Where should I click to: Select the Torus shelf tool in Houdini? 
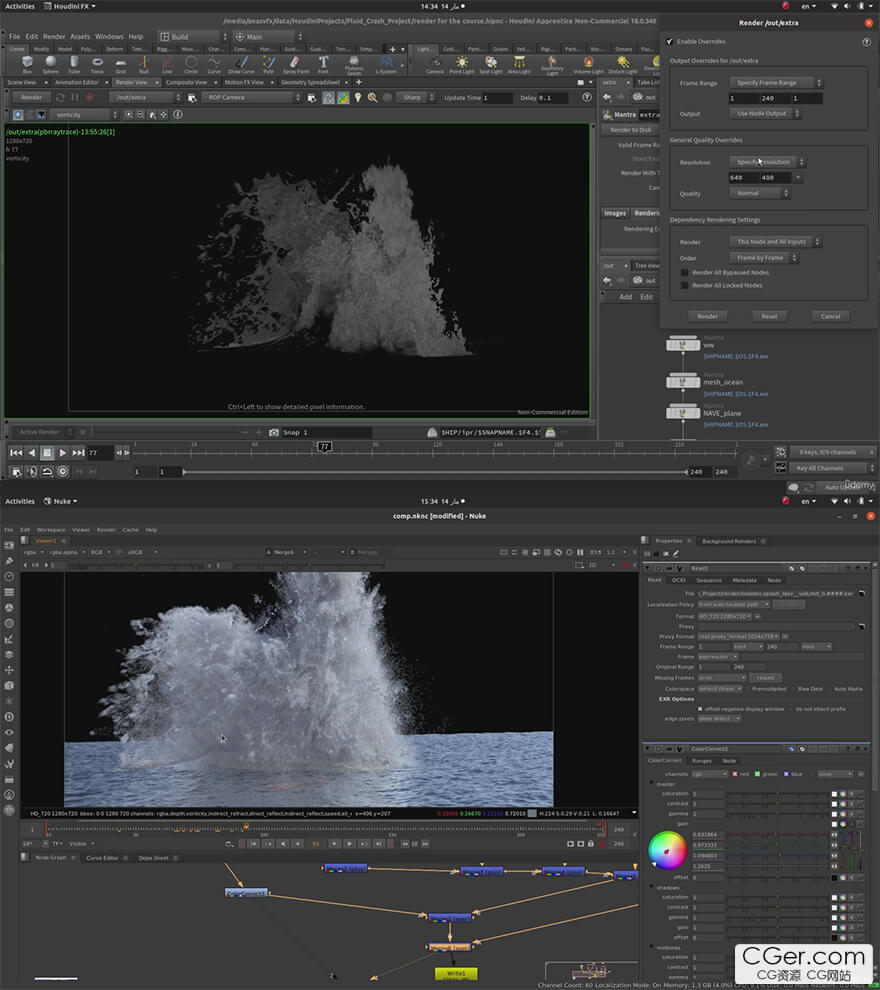click(x=97, y=64)
